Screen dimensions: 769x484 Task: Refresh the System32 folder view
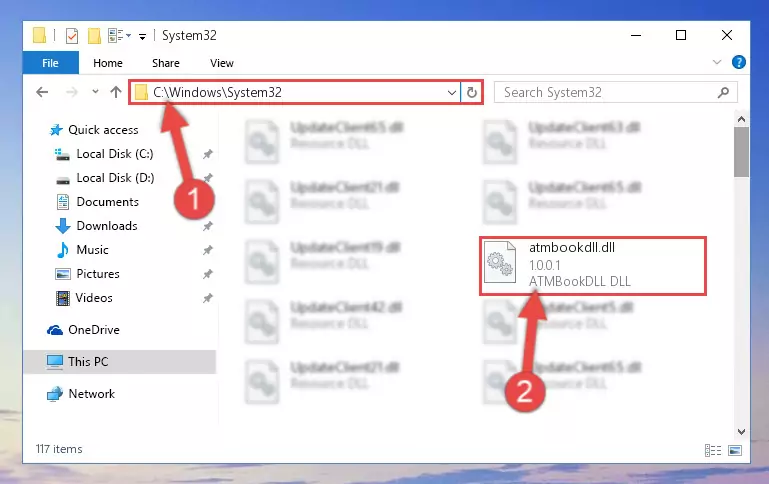click(471, 92)
